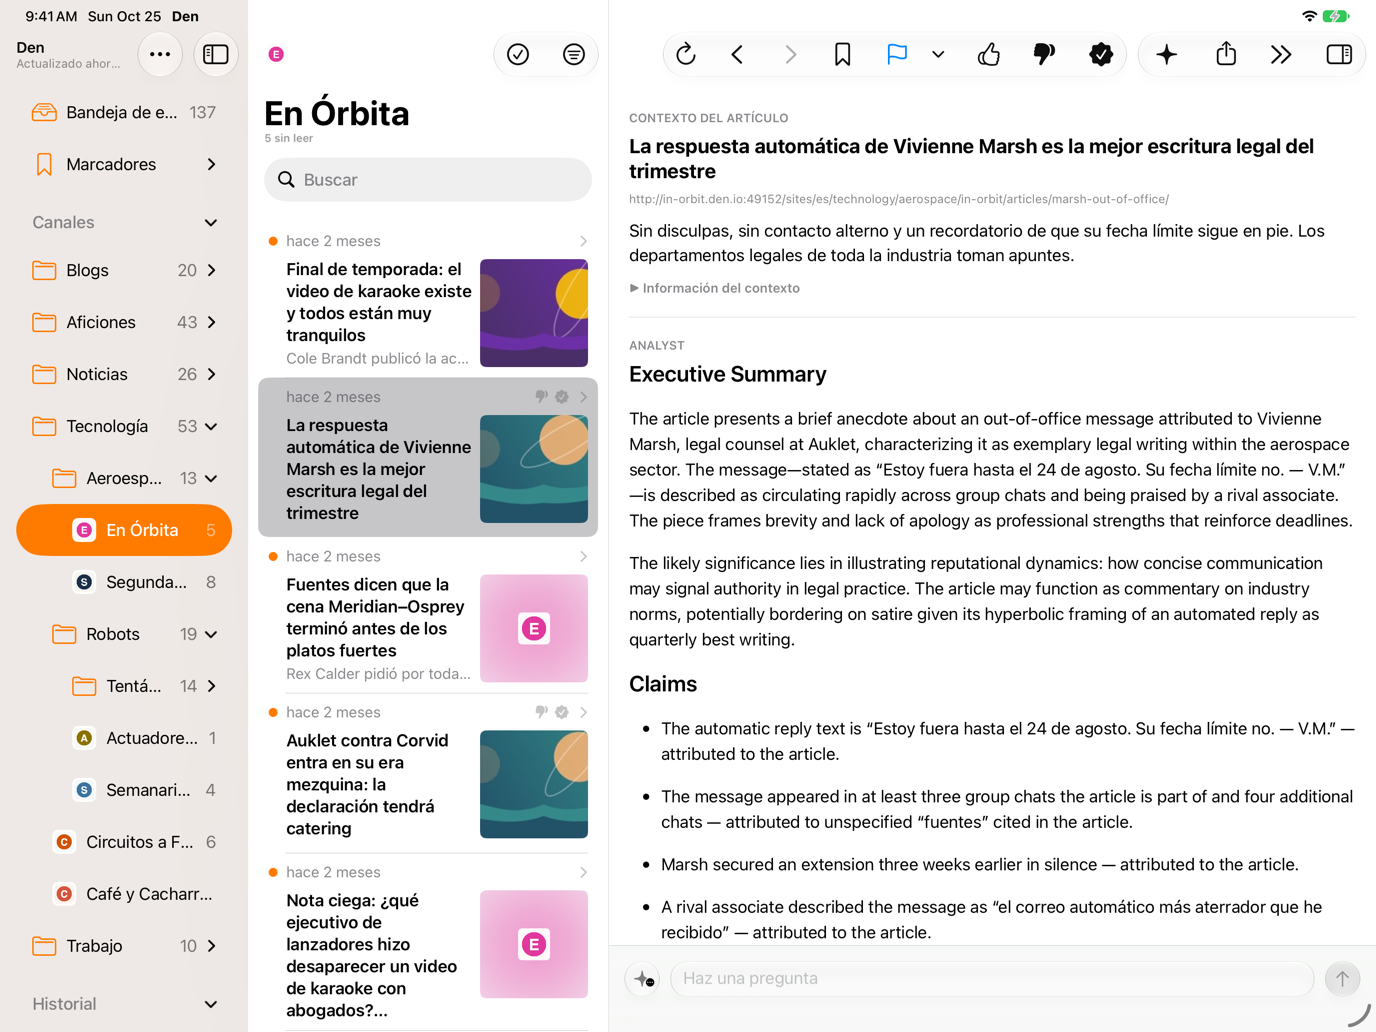The height and width of the screenshot is (1032, 1376).
Task: Expand the Noticias folder chevron
Action: (211, 374)
